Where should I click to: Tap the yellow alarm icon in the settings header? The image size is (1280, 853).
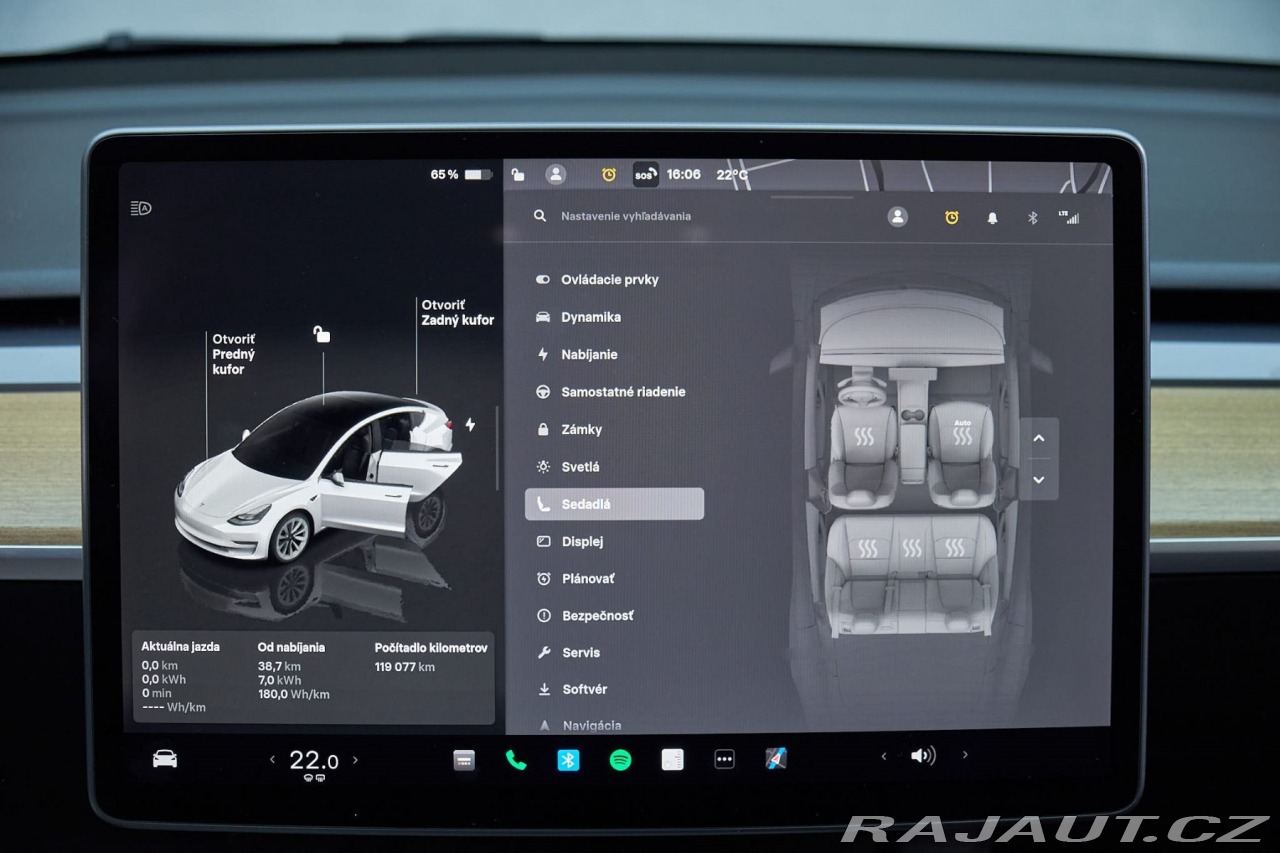(x=951, y=217)
